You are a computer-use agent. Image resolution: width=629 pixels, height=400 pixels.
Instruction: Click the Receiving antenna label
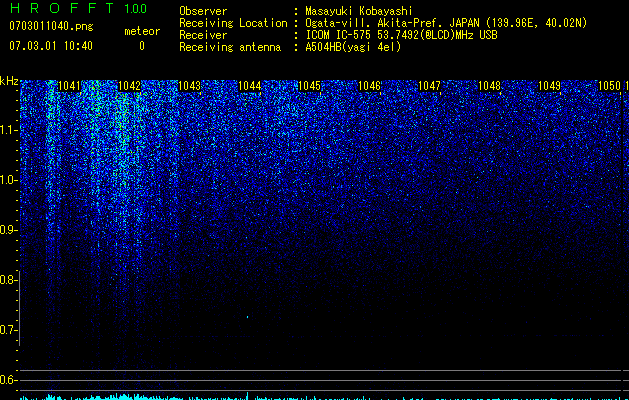coord(230,47)
